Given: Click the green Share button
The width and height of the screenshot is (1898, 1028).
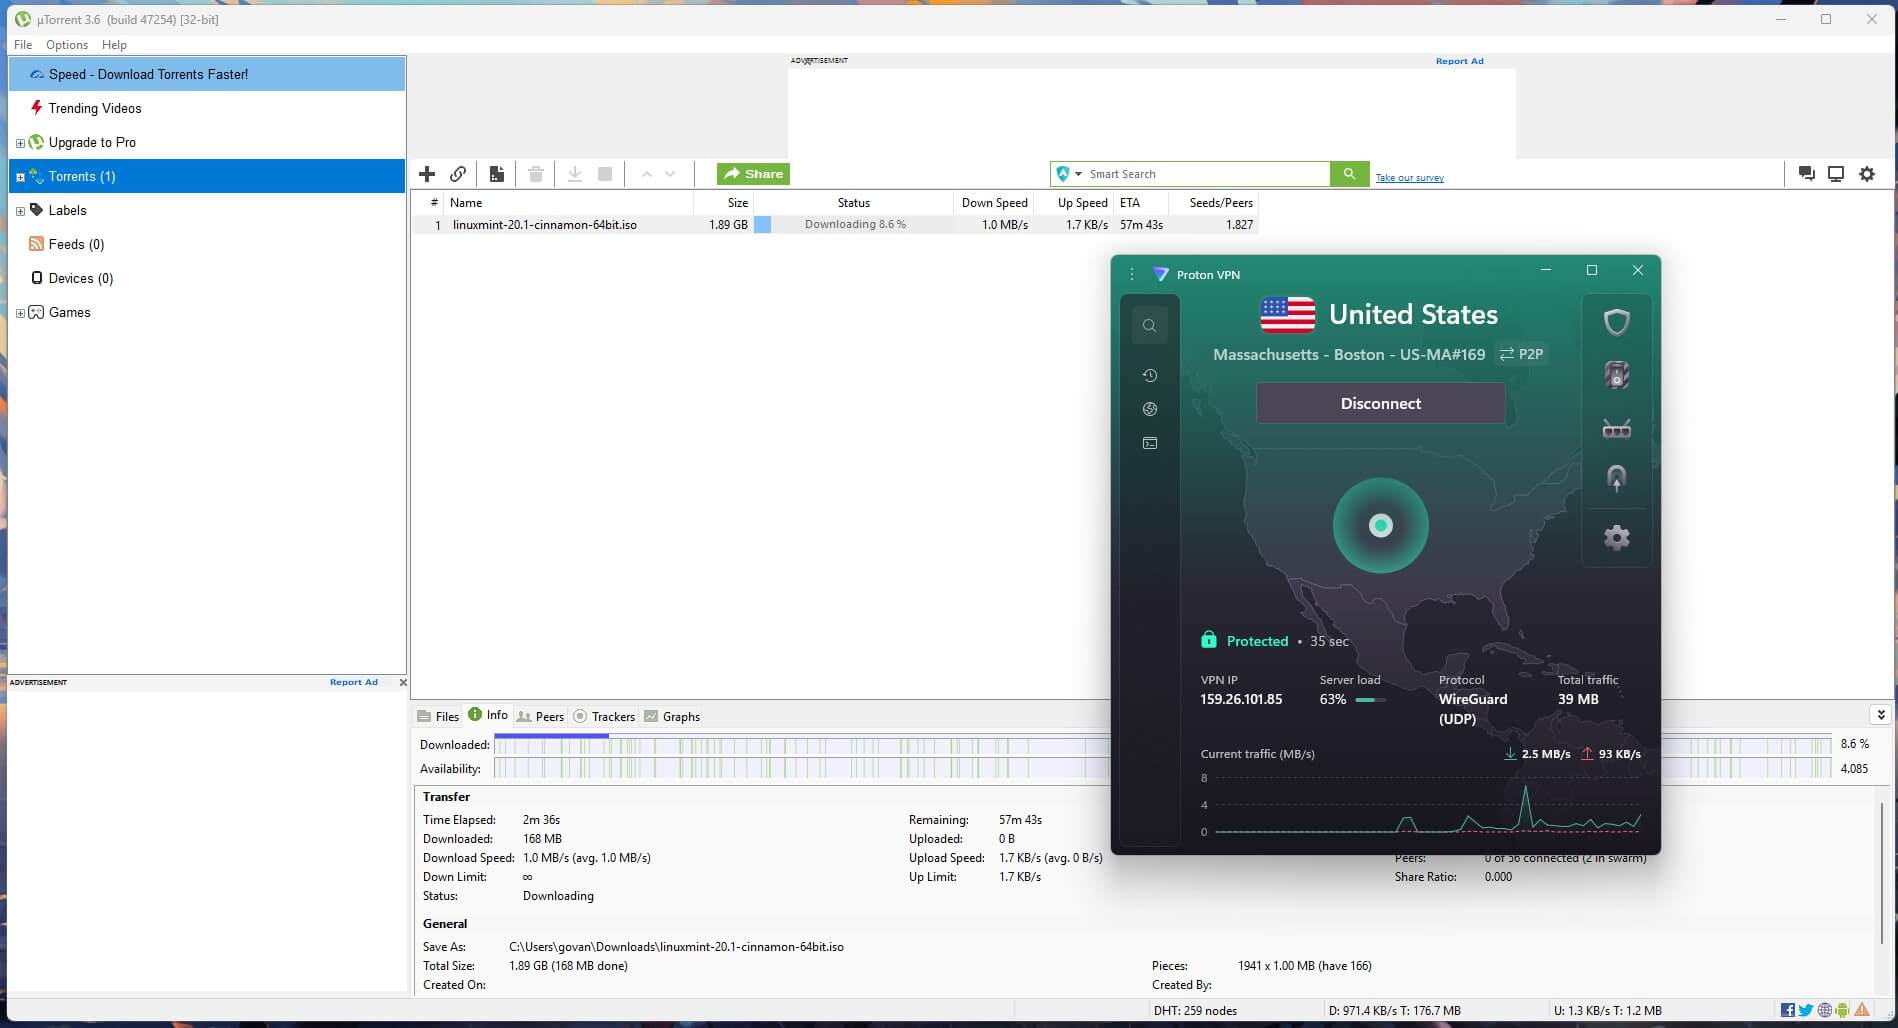Looking at the screenshot, I should (x=753, y=174).
